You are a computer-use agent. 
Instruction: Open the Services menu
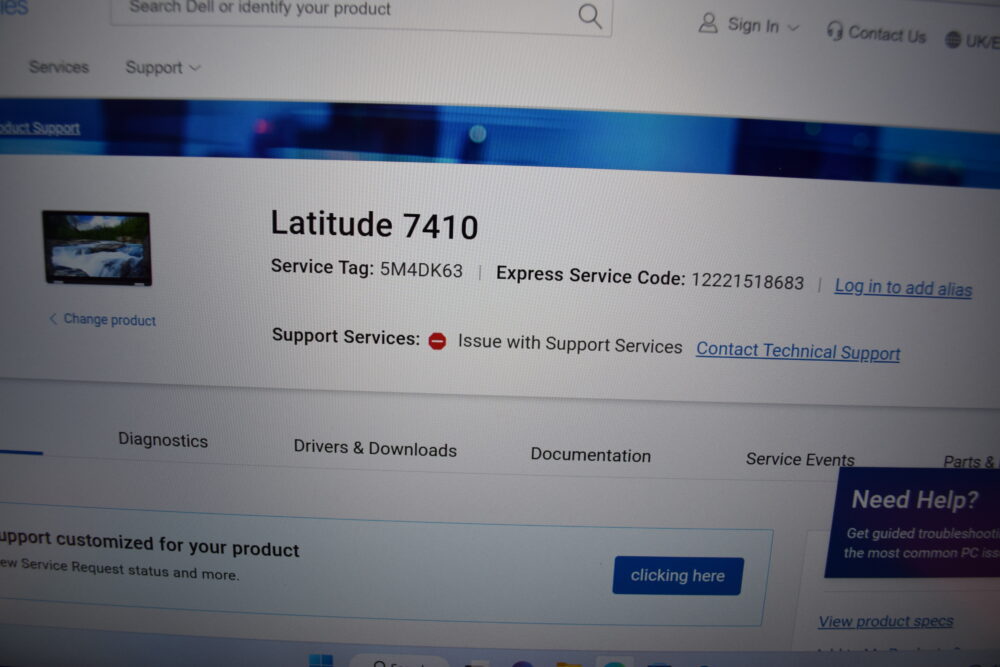59,67
